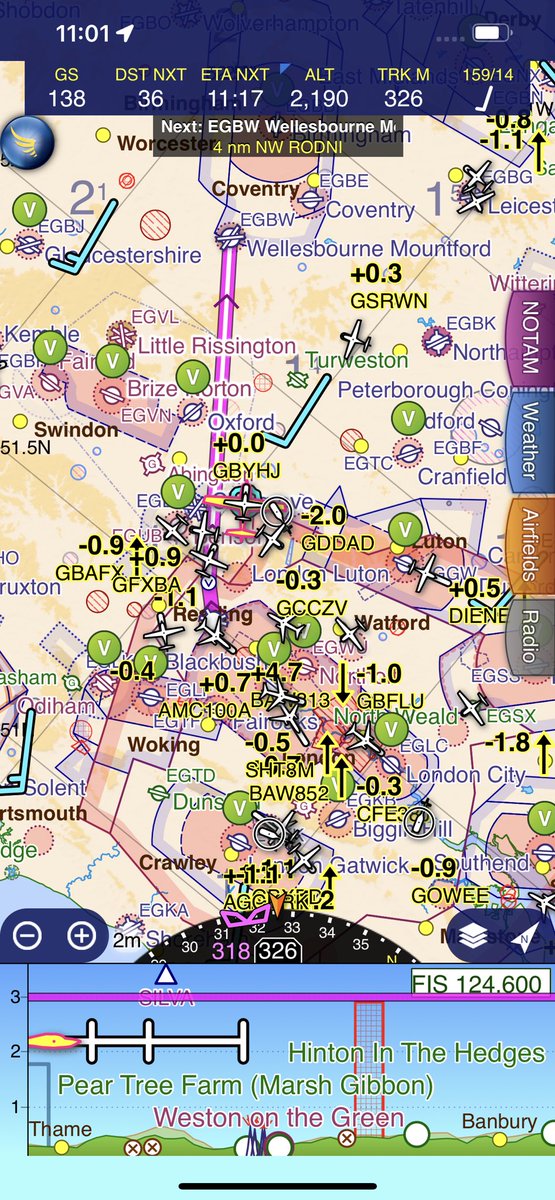Open the Airfields side tab

click(x=531, y=545)
